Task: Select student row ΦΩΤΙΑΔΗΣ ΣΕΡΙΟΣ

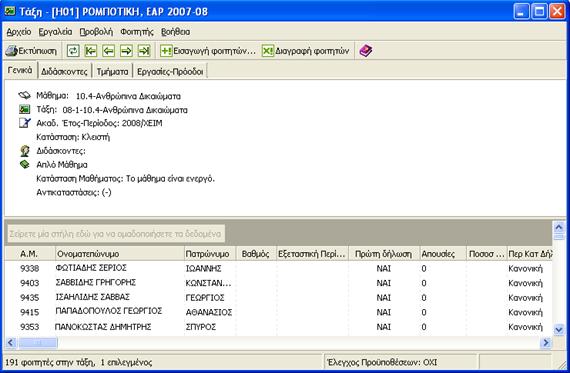Action: pos(278,268)
